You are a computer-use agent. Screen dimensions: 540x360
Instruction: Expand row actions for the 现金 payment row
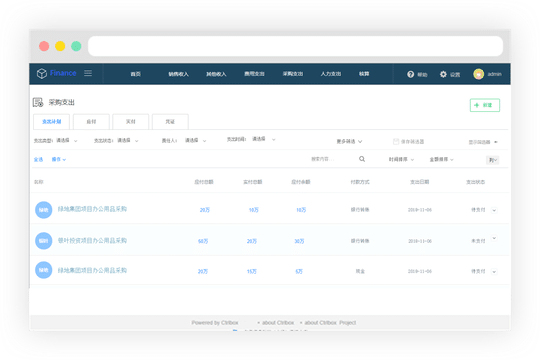[494, 272]
